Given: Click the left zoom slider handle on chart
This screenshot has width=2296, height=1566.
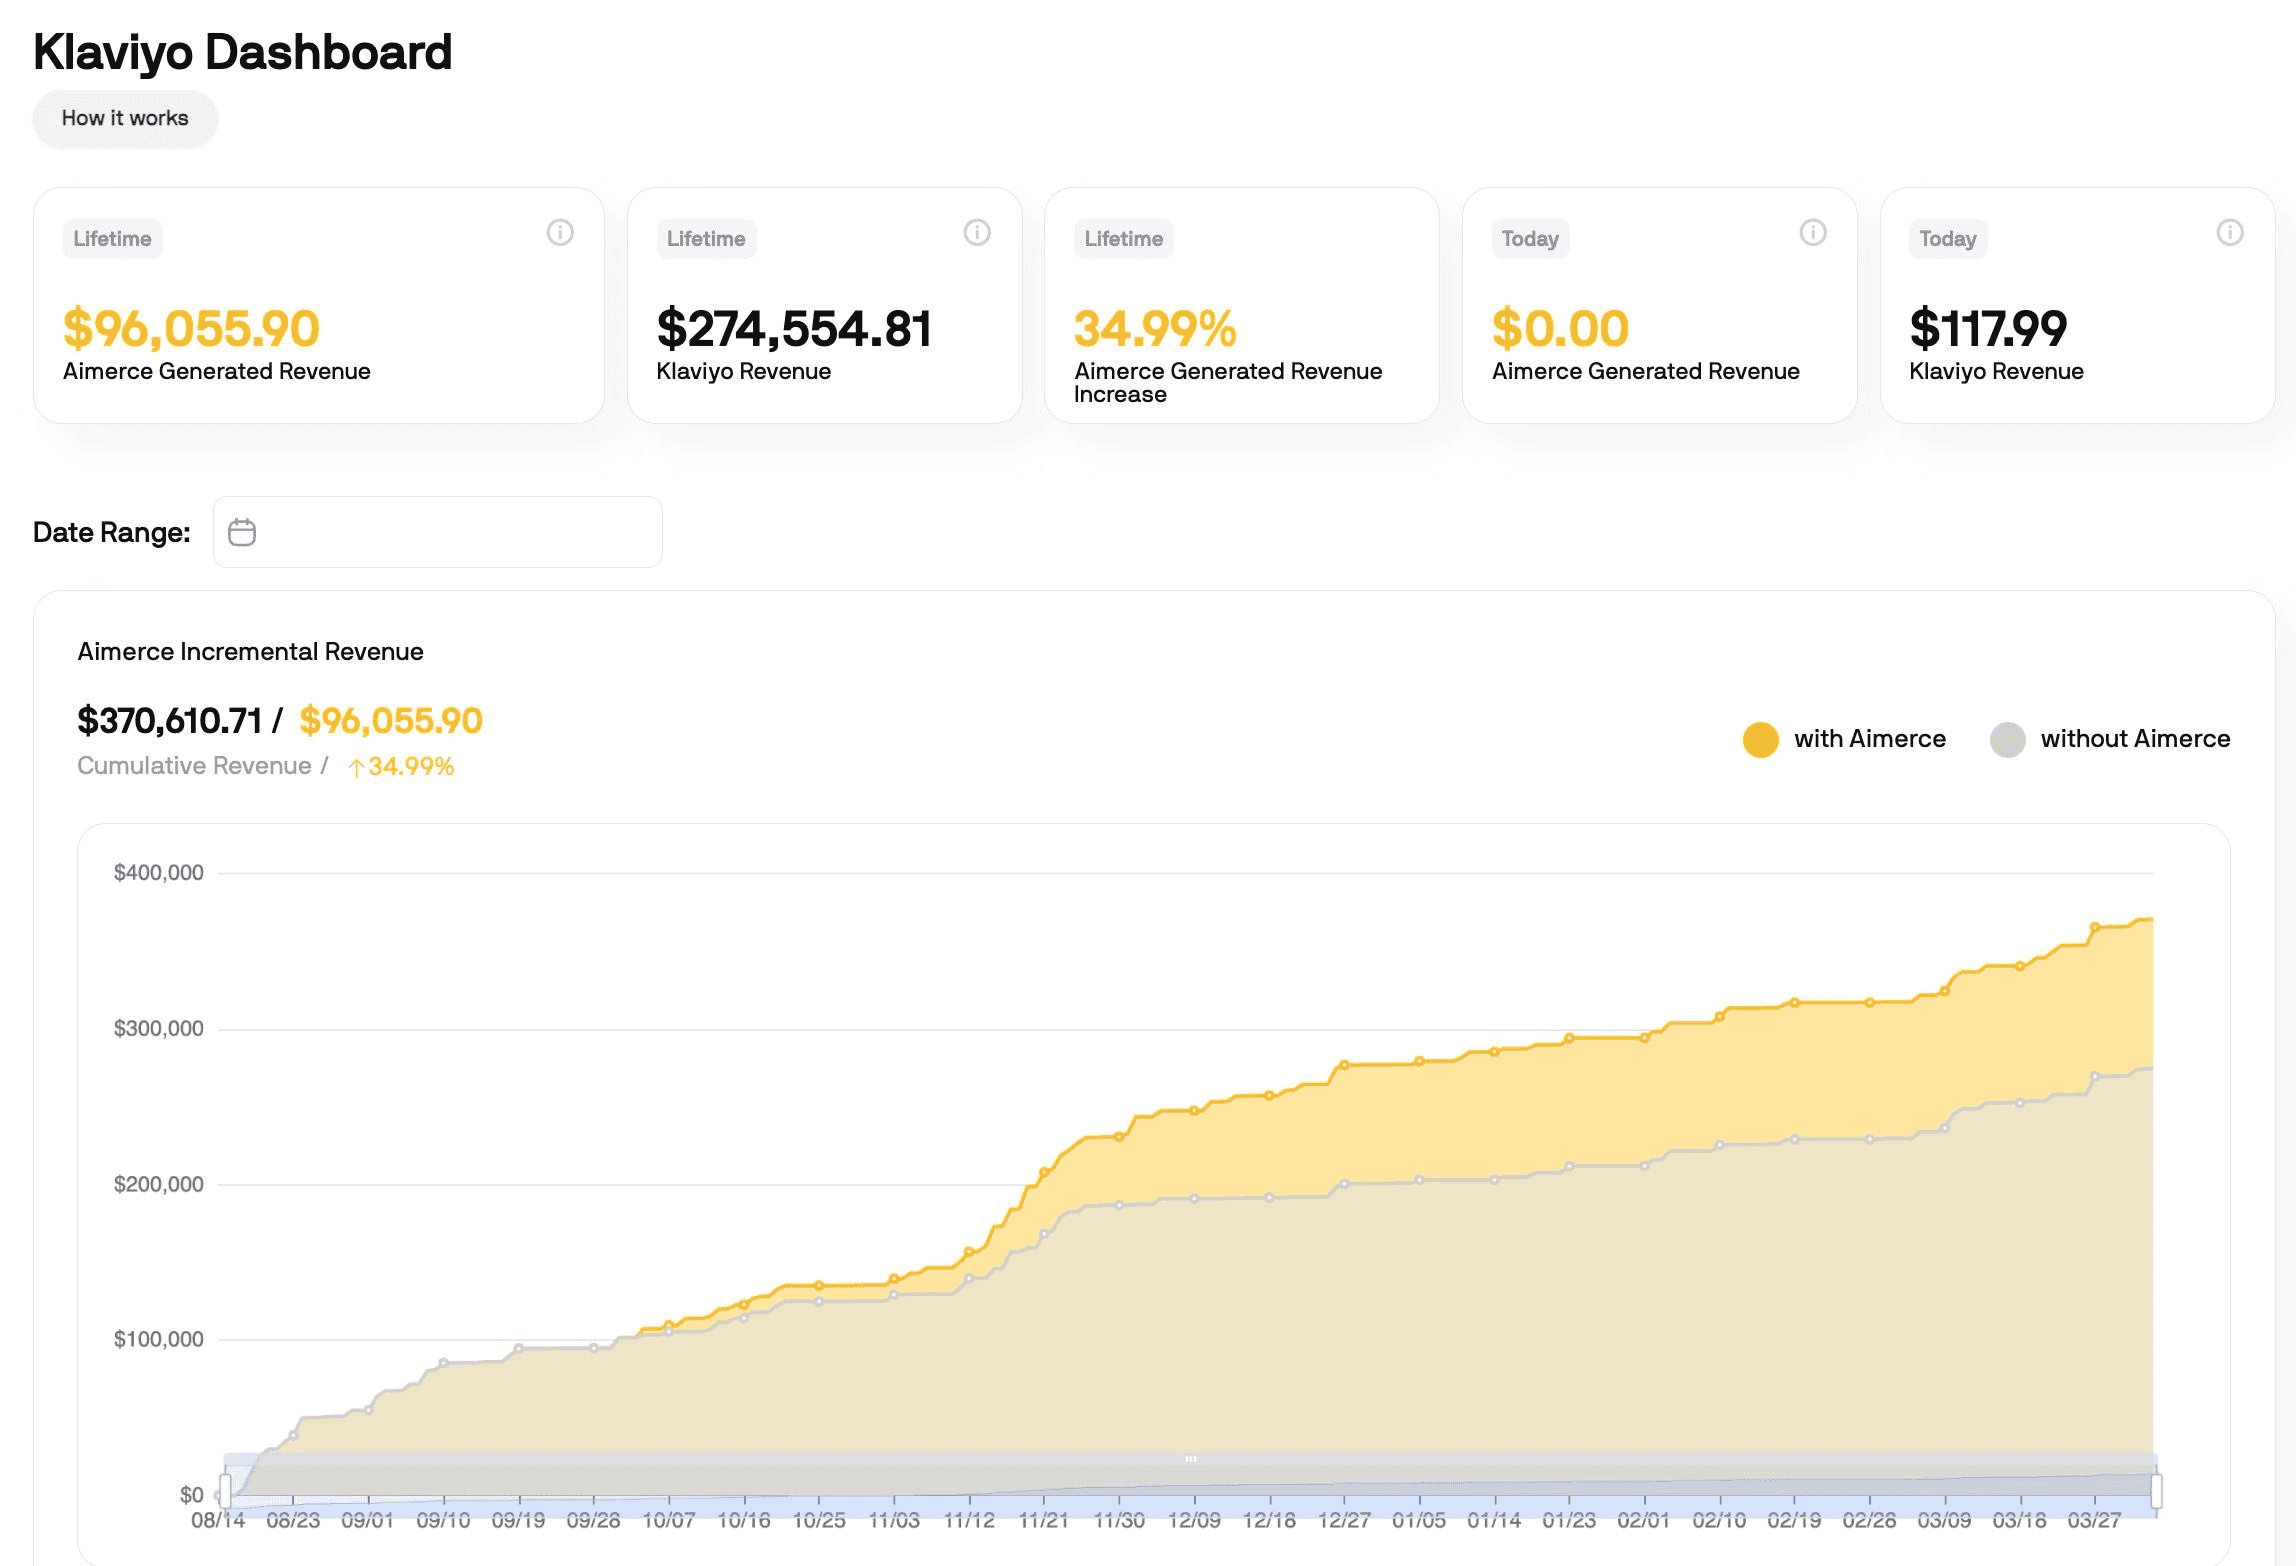Looking at the screenshot, I should 225,1490.
